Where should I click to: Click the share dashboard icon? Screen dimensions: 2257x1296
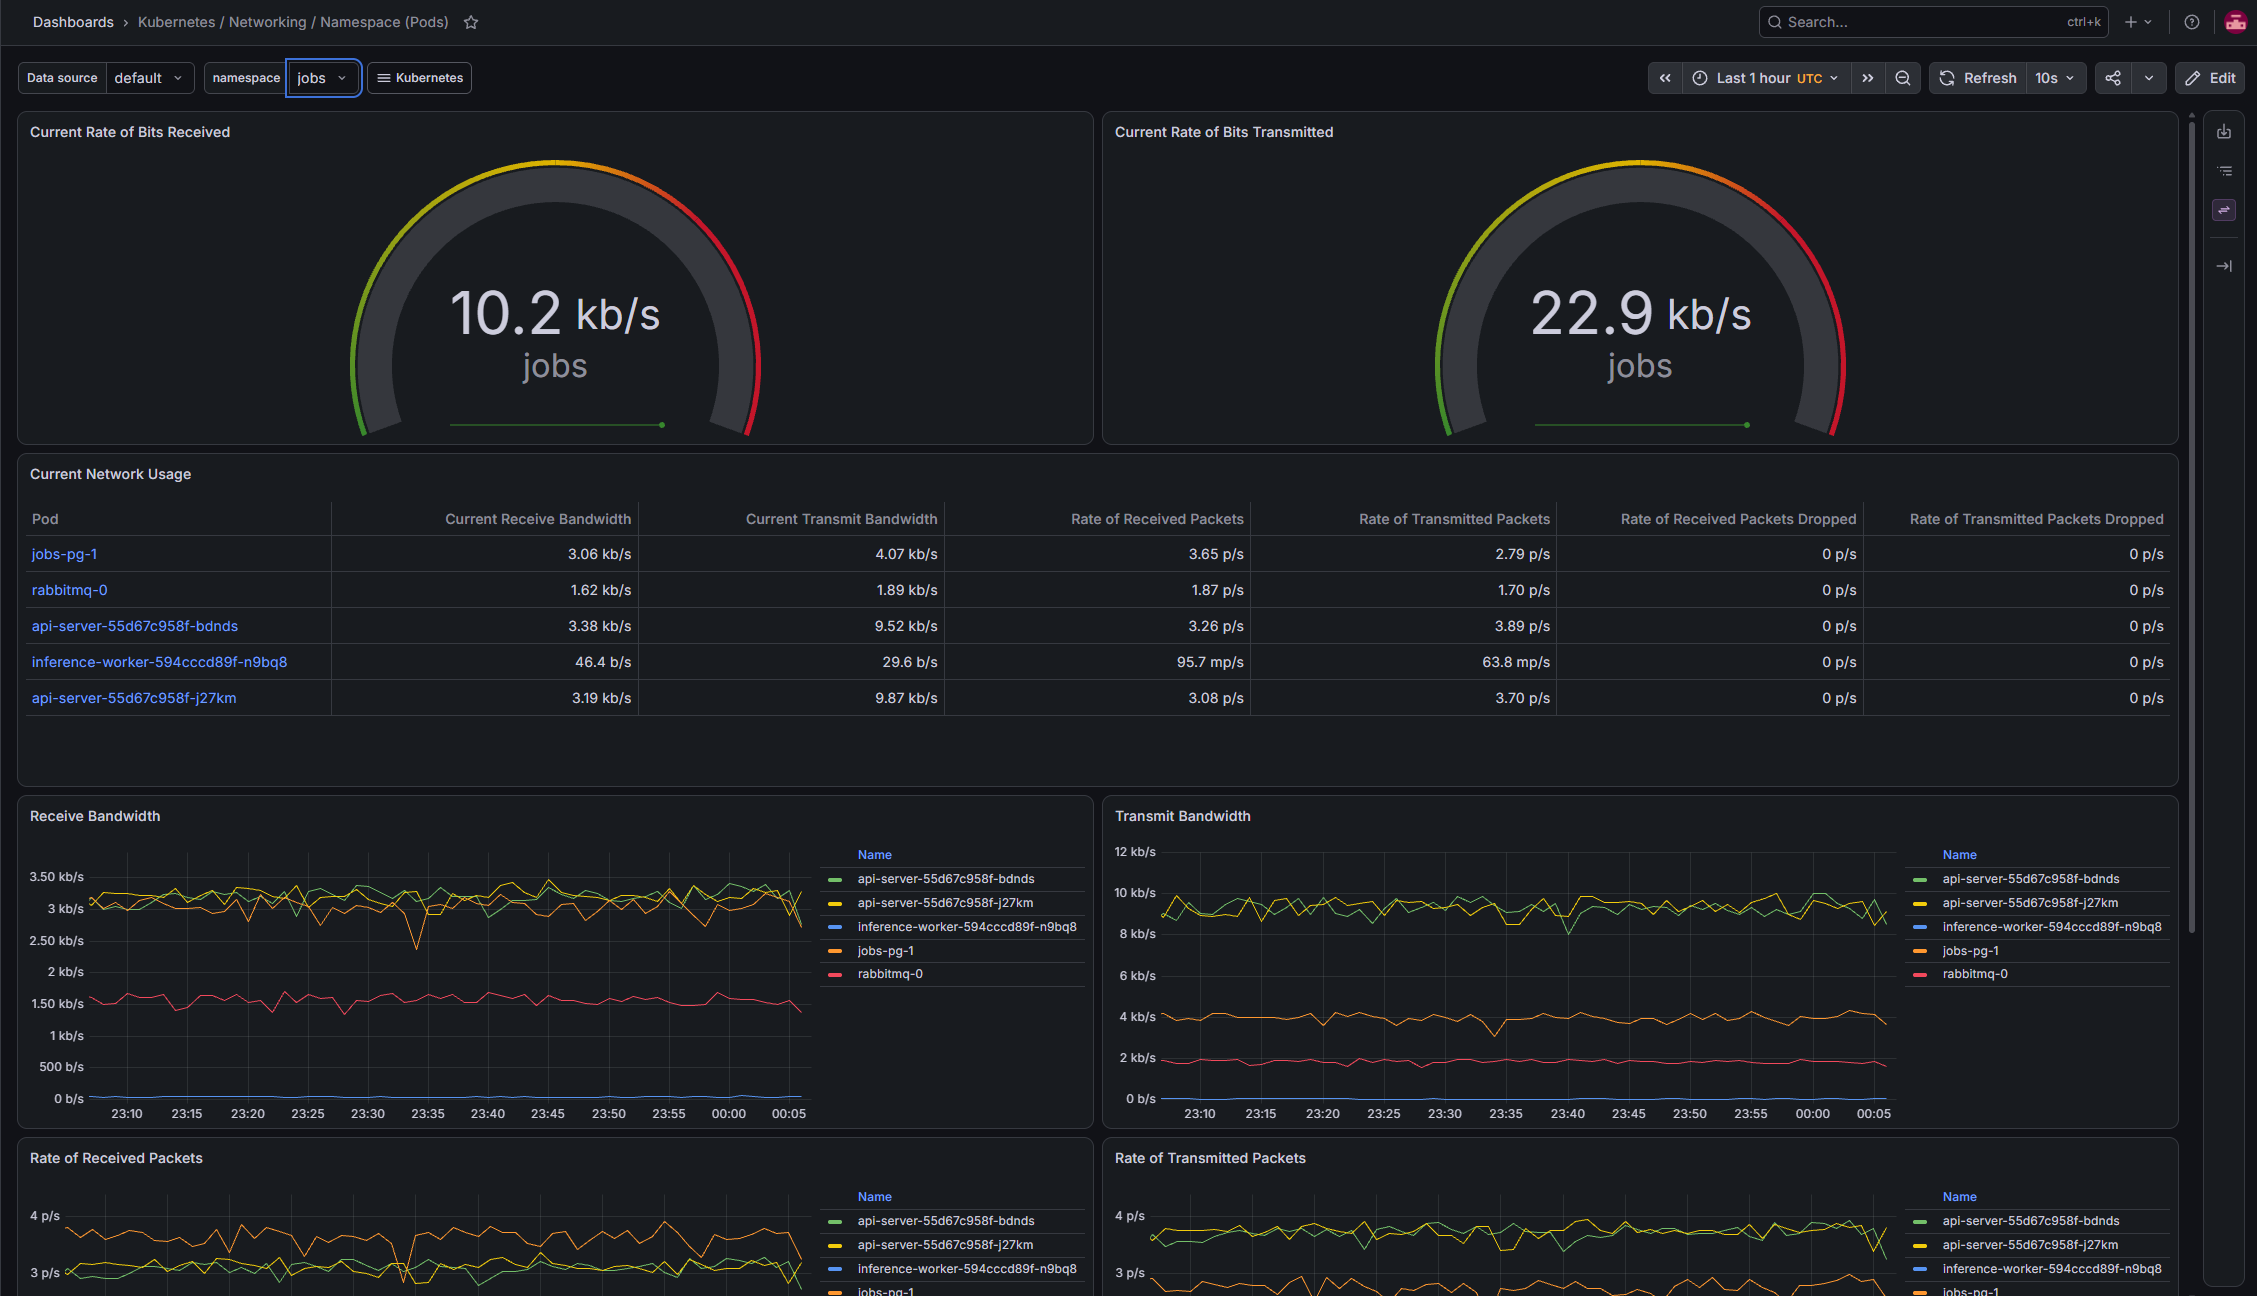point(2112,78)
